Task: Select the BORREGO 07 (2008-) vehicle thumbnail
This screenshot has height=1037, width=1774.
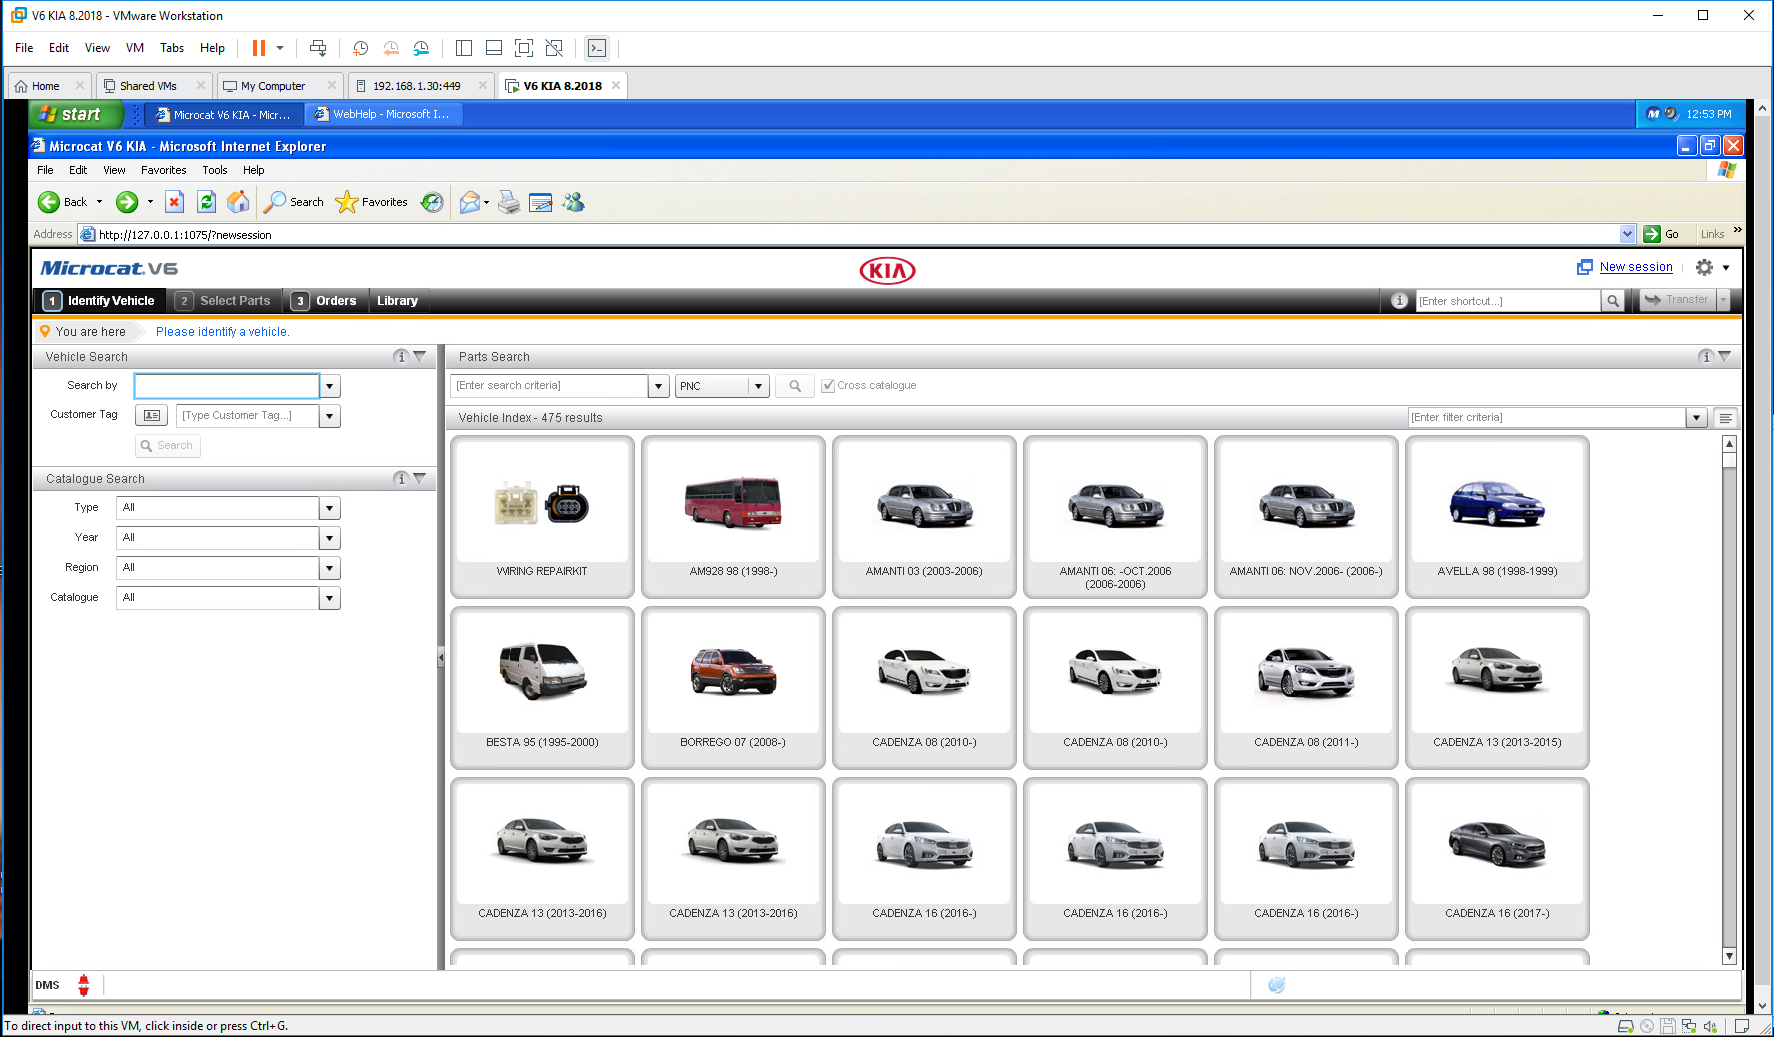Action: click(733, 688)
